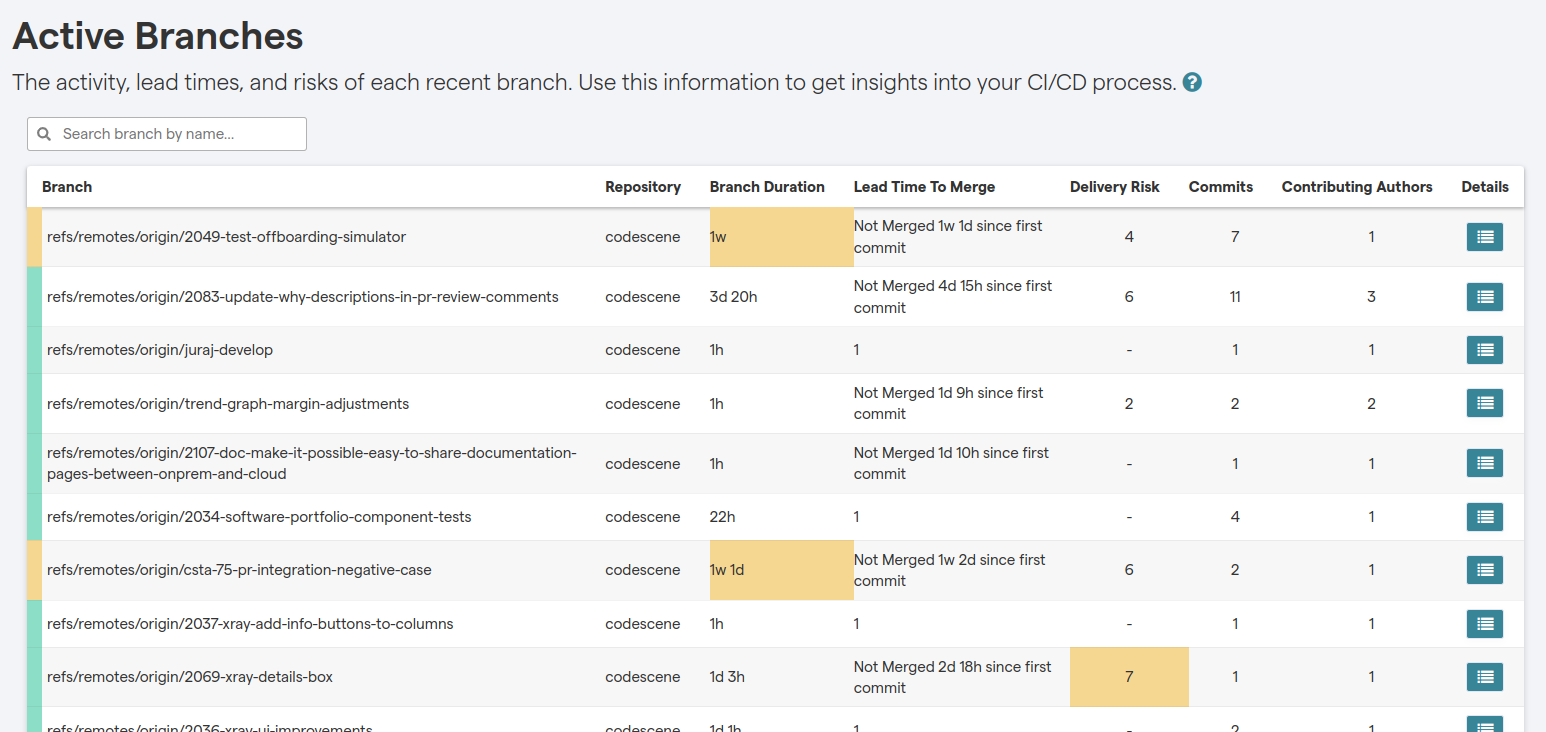Click the highlighted delivery risk 7 cell
This screenshot has height=732, width=1546.
click(x=1129, y=677)
